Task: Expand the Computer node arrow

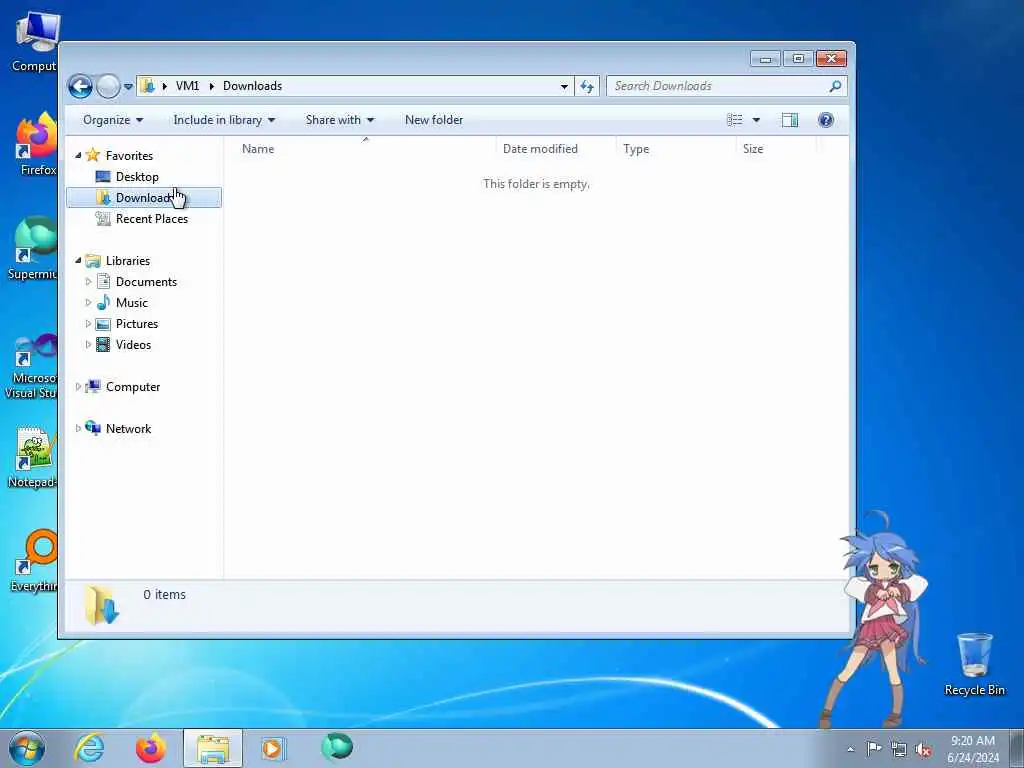Action: coord(78,387)
